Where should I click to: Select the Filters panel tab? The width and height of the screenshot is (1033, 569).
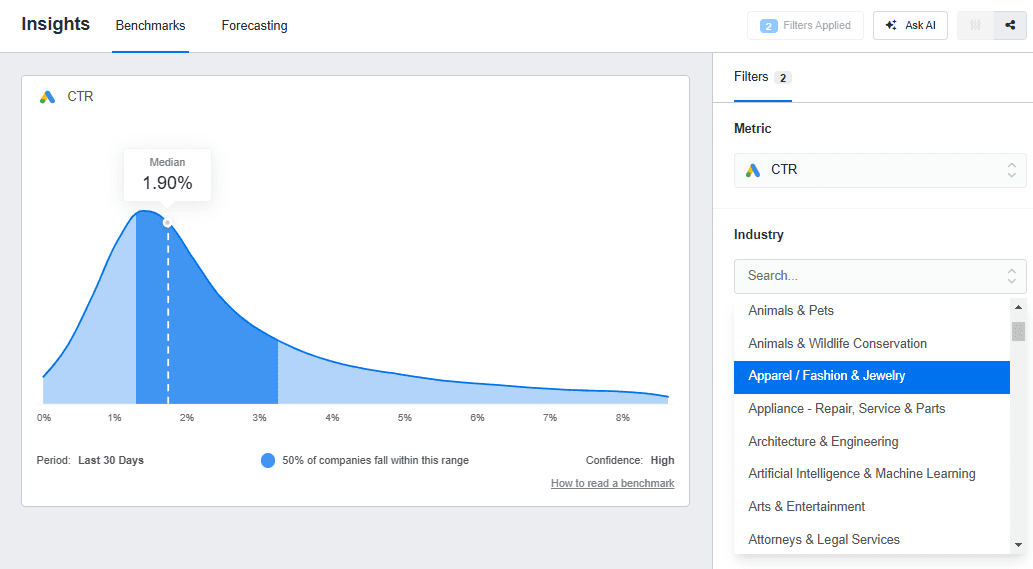tap(751, 77)
